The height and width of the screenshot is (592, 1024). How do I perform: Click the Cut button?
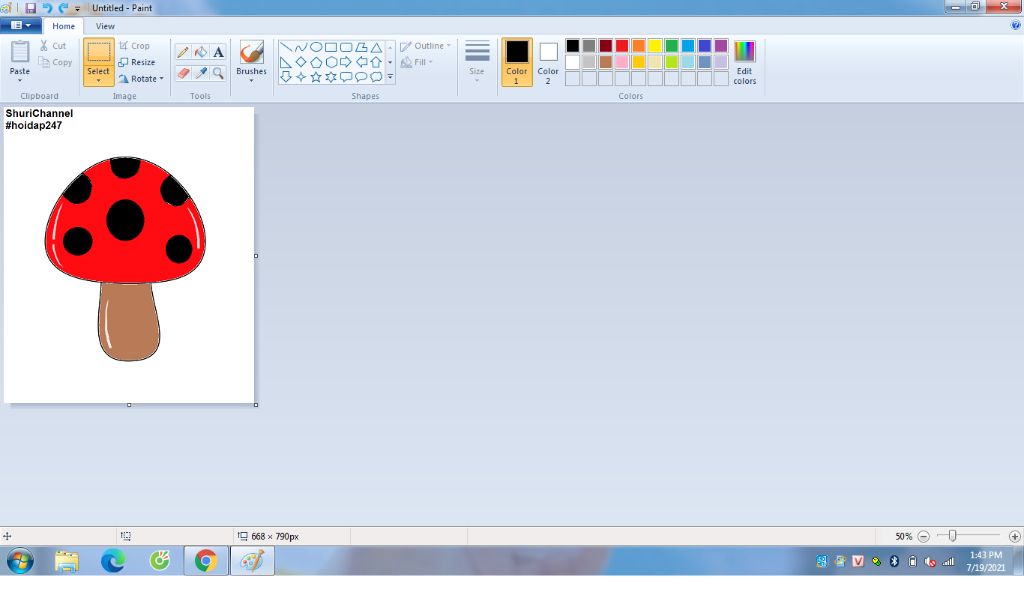tap(53, 46)
